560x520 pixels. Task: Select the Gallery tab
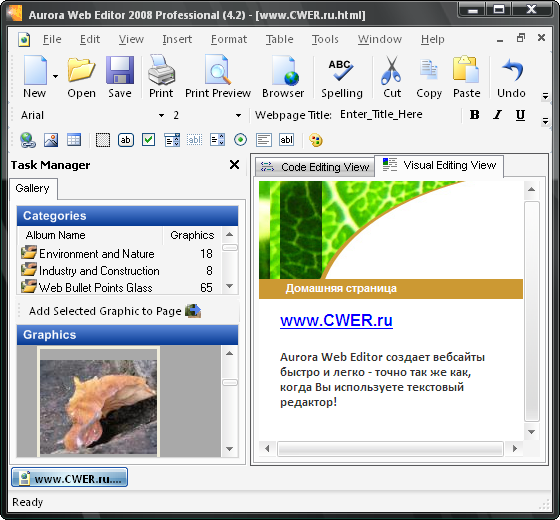(x=32, y=188)
